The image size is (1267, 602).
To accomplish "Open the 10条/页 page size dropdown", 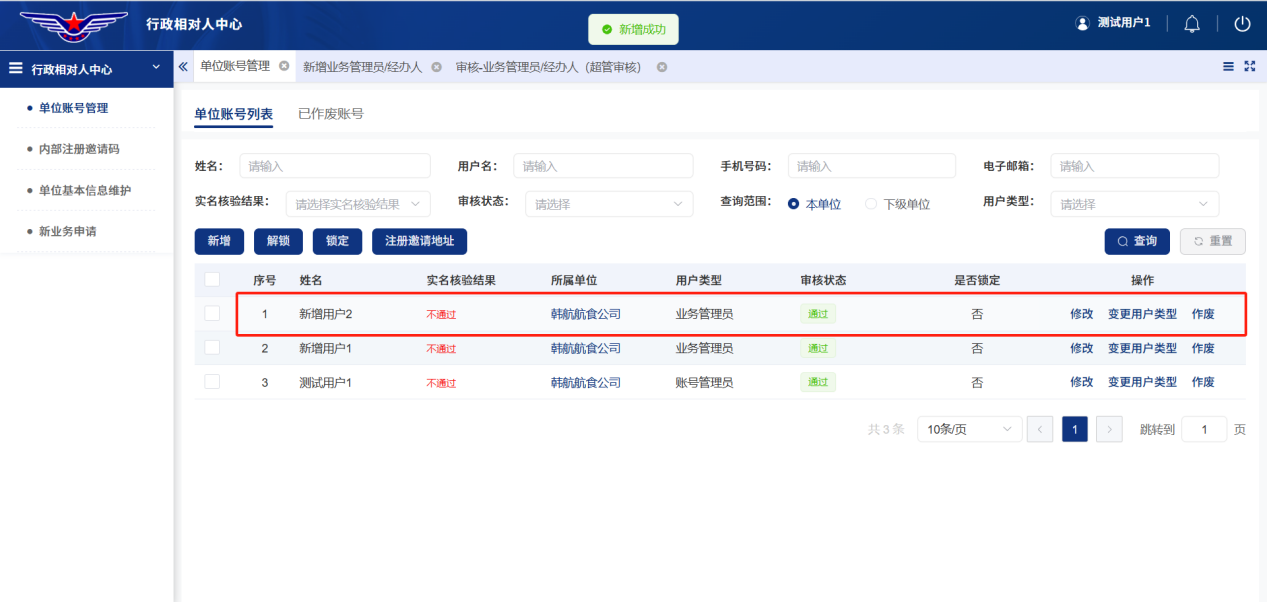I will coord(969,429).
